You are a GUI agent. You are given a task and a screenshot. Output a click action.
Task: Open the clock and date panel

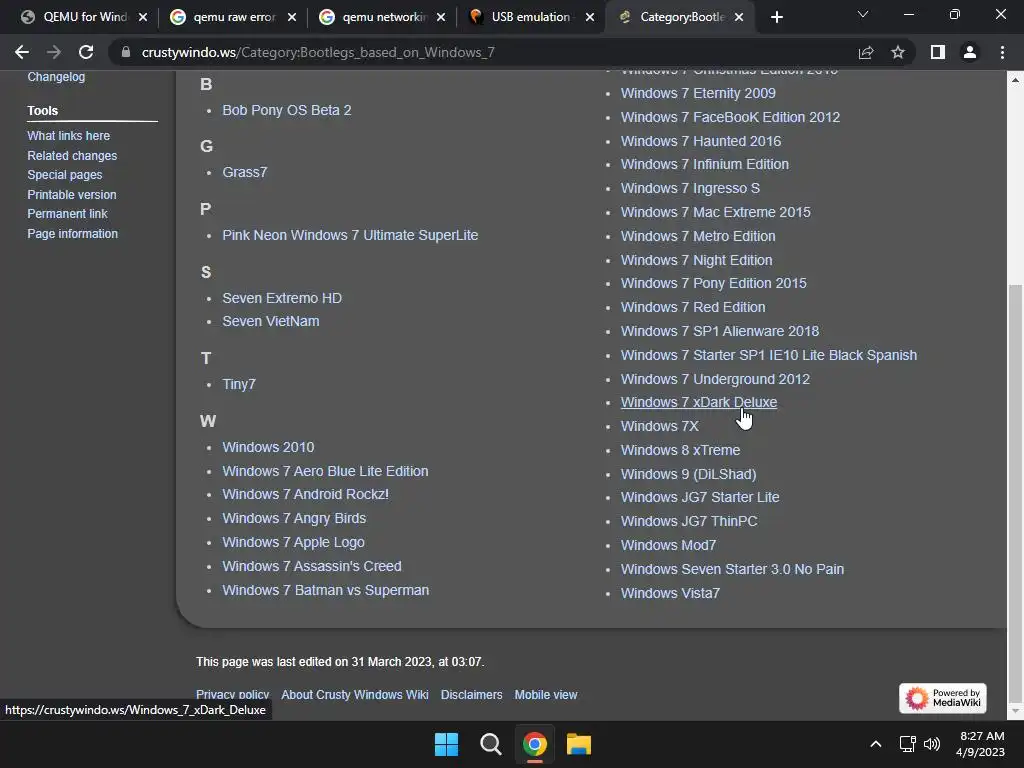point(980,744)
